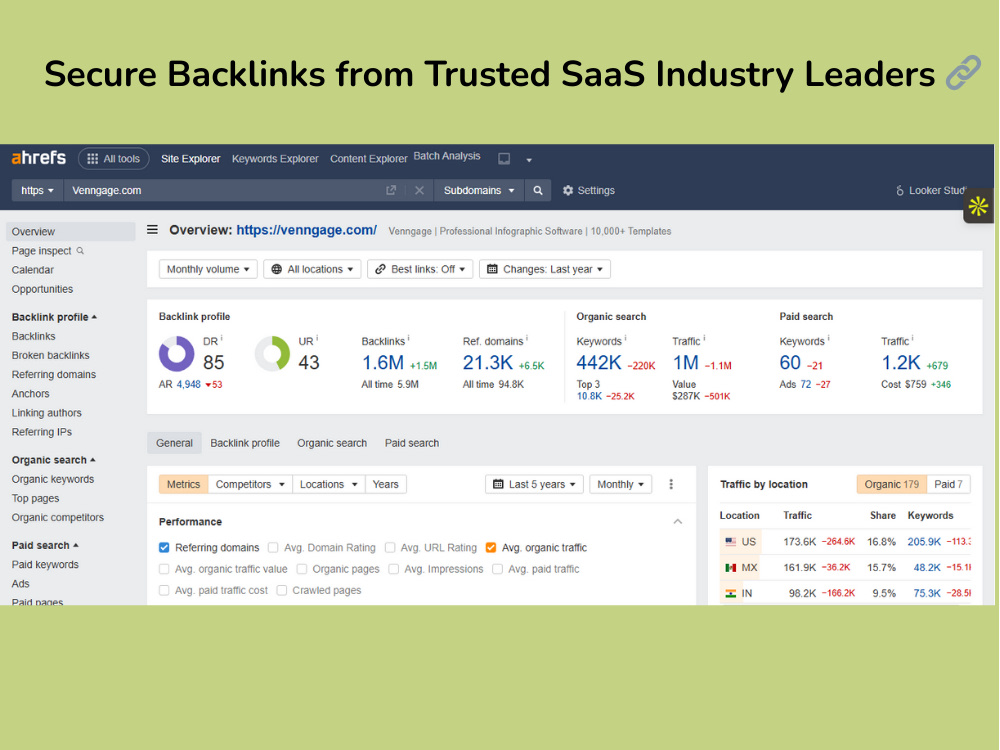This screenshot has width=1000, height=750.
Task: Click the ahrefs logo
Action: click(38, 158)
